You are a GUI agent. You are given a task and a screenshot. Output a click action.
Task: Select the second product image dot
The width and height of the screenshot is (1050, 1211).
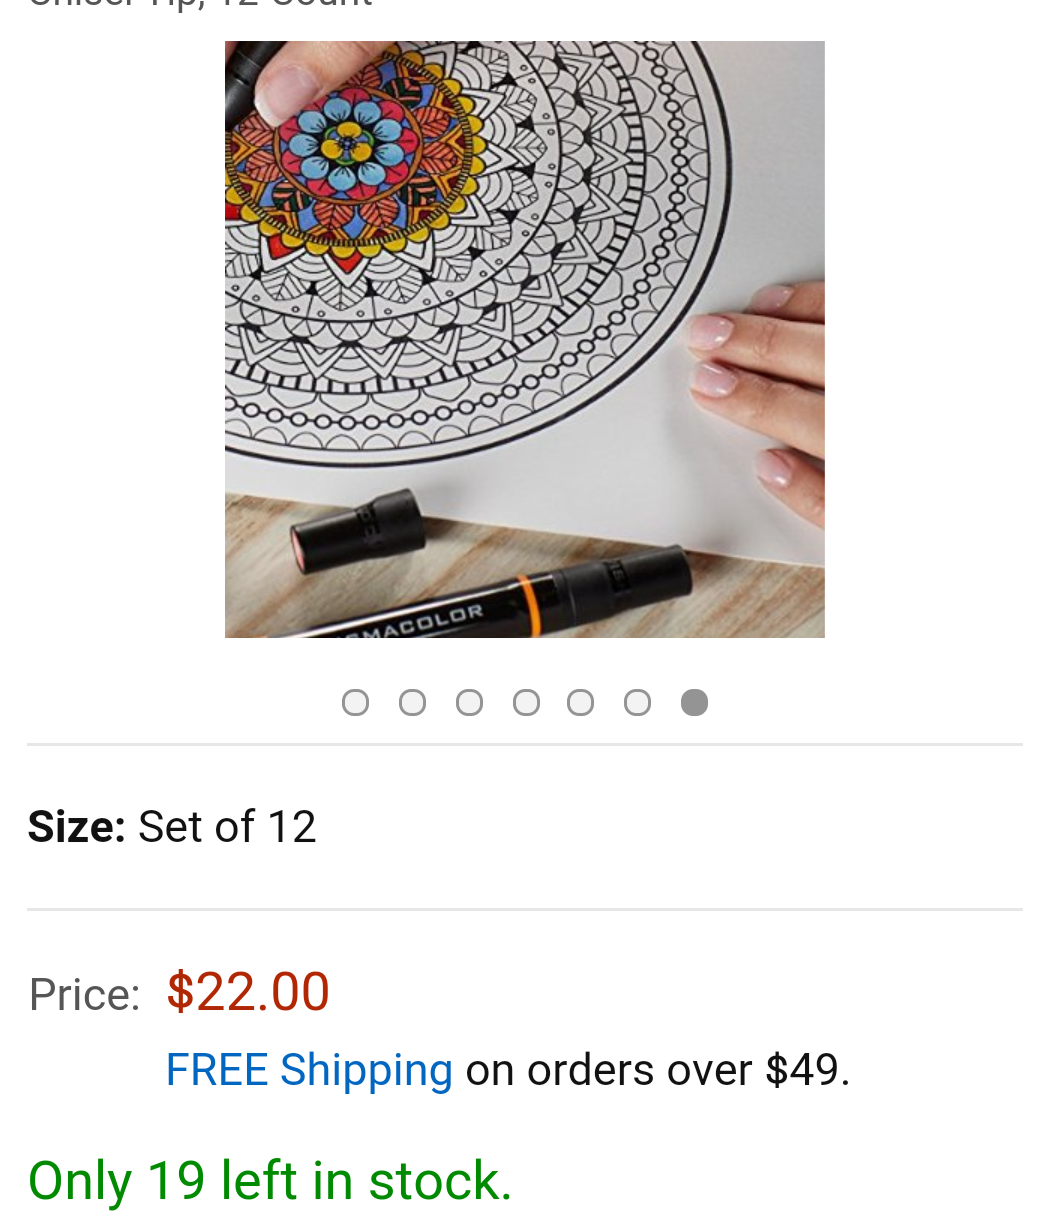pos(412,703)
